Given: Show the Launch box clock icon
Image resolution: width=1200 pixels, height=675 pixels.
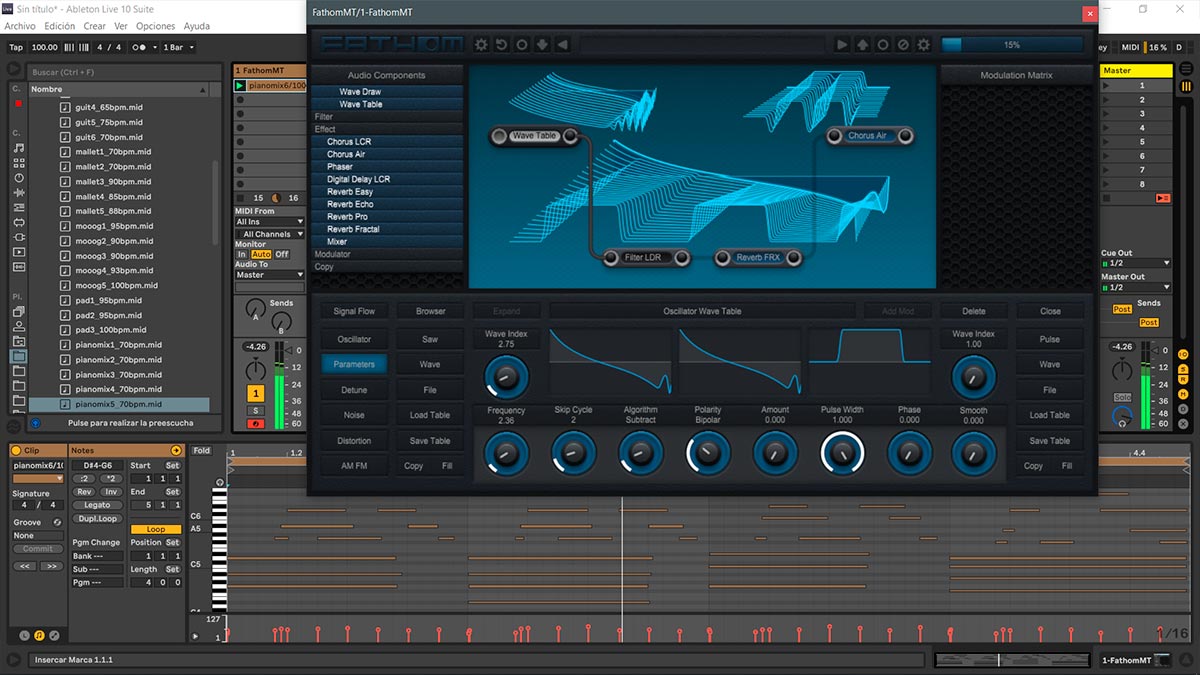Looking at the screenshot, I should click(25, 635).
